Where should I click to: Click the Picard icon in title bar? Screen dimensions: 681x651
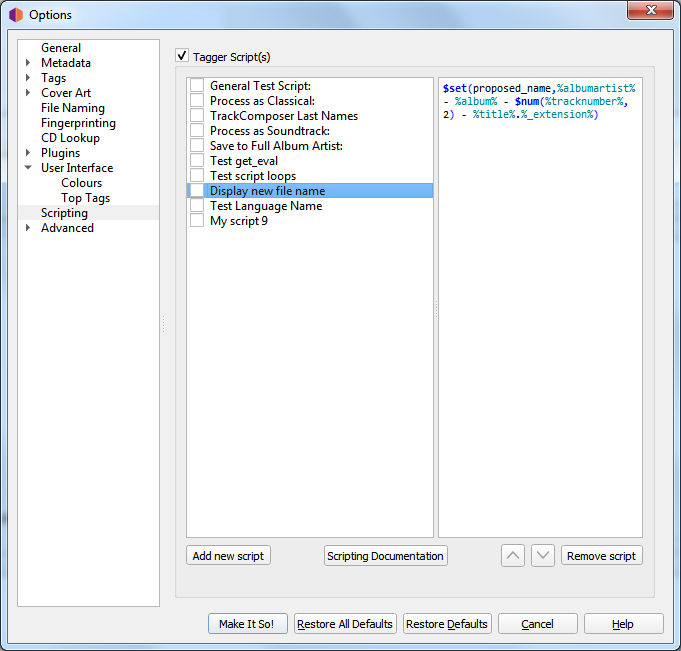click(x=14, y=14)
